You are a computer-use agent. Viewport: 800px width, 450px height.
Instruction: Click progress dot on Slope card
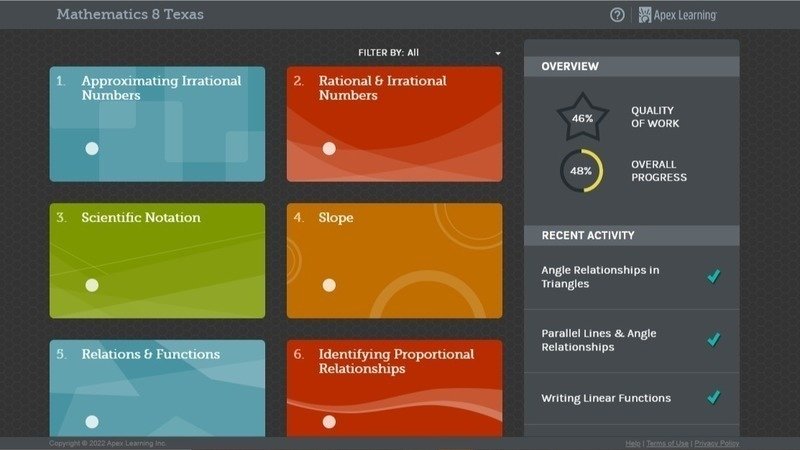pos(329,285)
